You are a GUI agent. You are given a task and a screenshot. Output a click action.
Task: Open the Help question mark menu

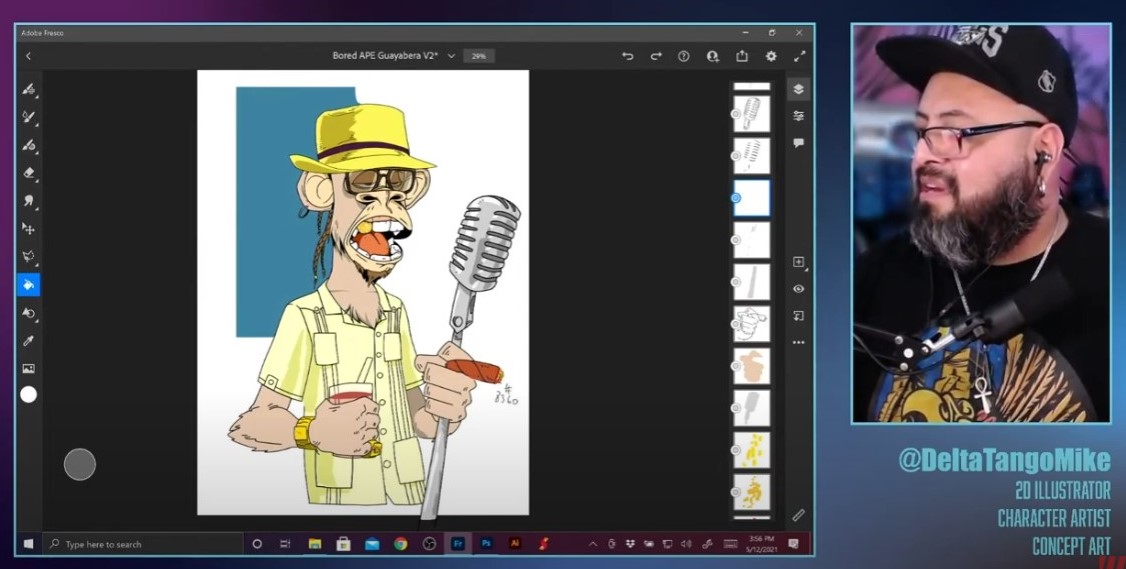pyautogui.click(x=684, y=56)
